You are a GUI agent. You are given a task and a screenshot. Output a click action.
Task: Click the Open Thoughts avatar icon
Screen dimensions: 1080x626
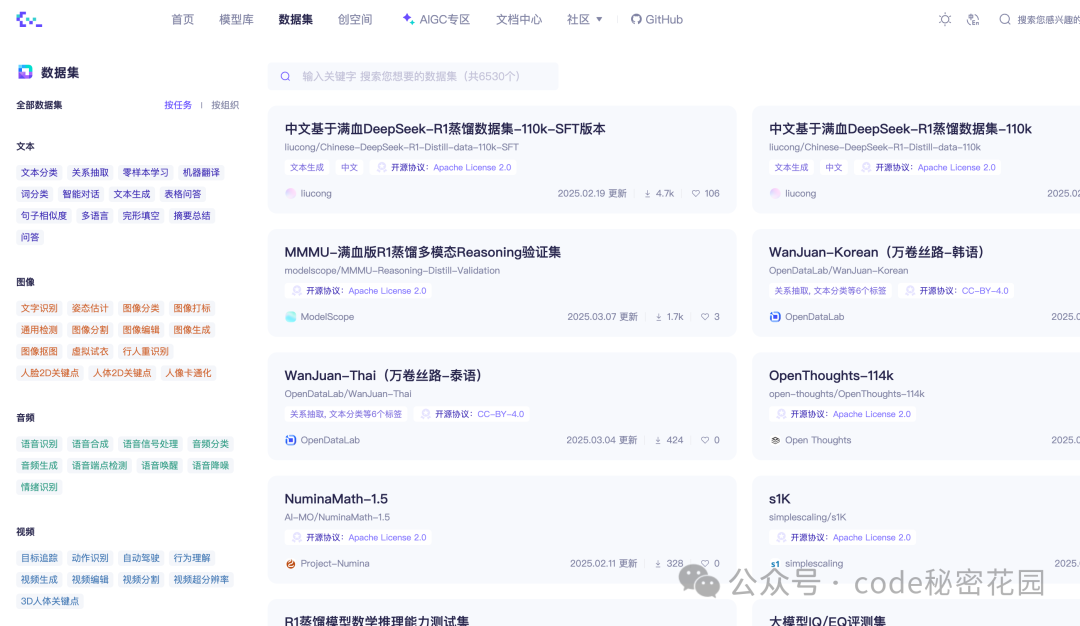pos(775,440)
